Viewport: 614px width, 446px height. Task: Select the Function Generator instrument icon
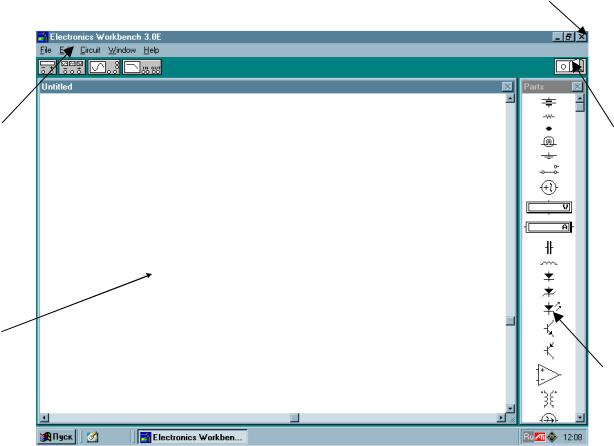pyautogui.click(x=72, y=67)
